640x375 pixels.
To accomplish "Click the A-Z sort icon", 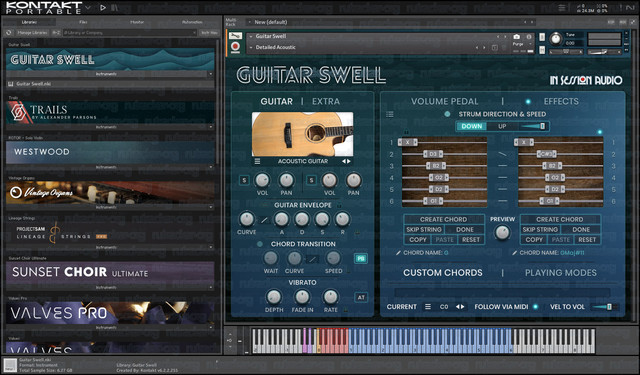I will [x=56, y=33].
